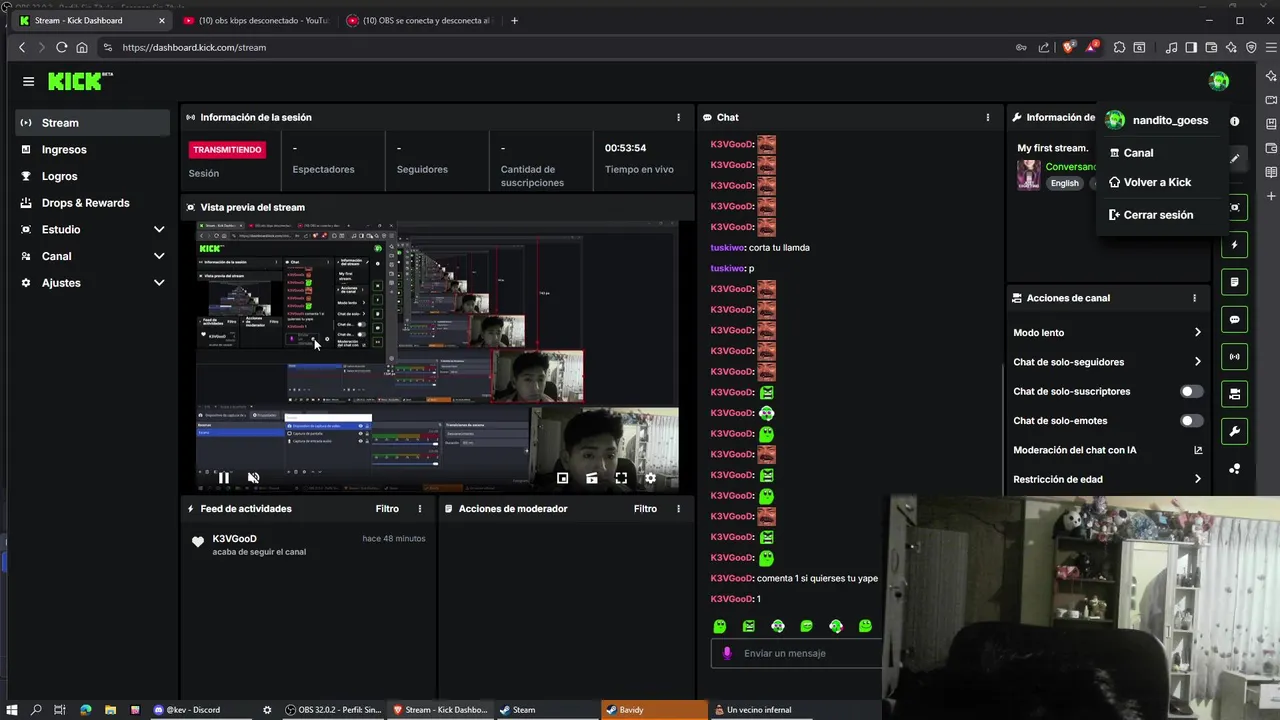1280x720 pixels.
Task: Open Acciones de canal three-dot menu
Action: click(x=1194, y=298)
